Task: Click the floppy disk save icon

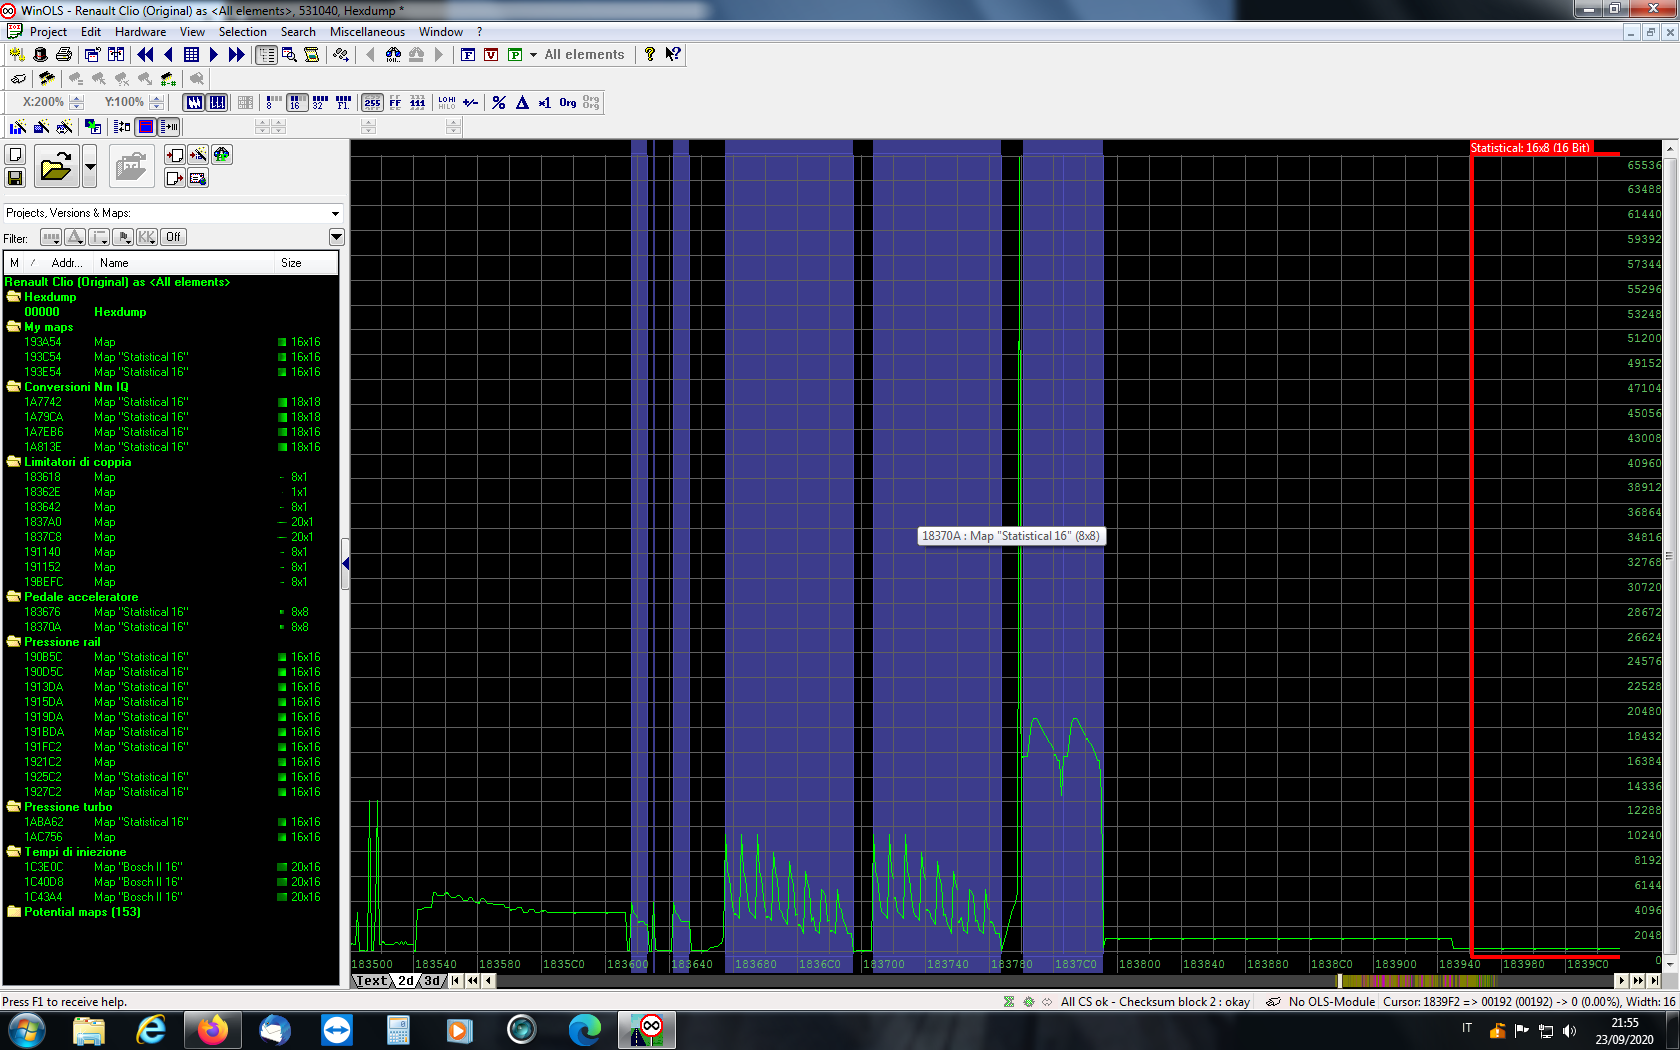Action: (15, 178)
